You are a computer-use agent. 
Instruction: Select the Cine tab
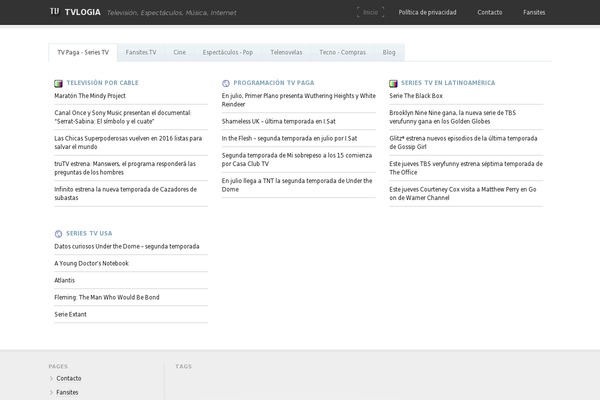point(179,51)
